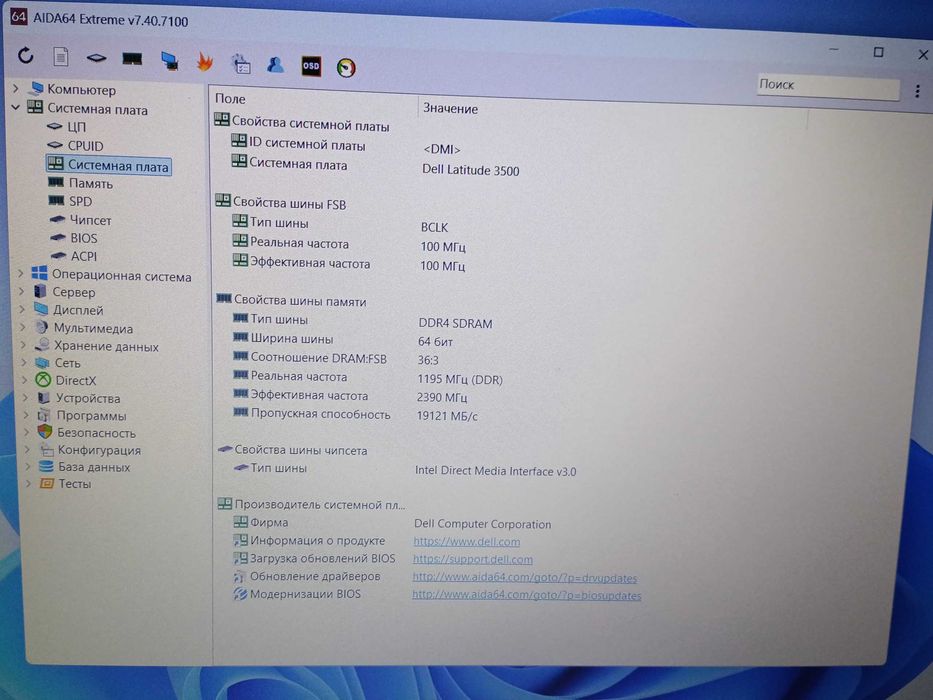Click the Dell Computer Corporation value
The height and width of the screenshot is (700, 933).
(483, 524)
